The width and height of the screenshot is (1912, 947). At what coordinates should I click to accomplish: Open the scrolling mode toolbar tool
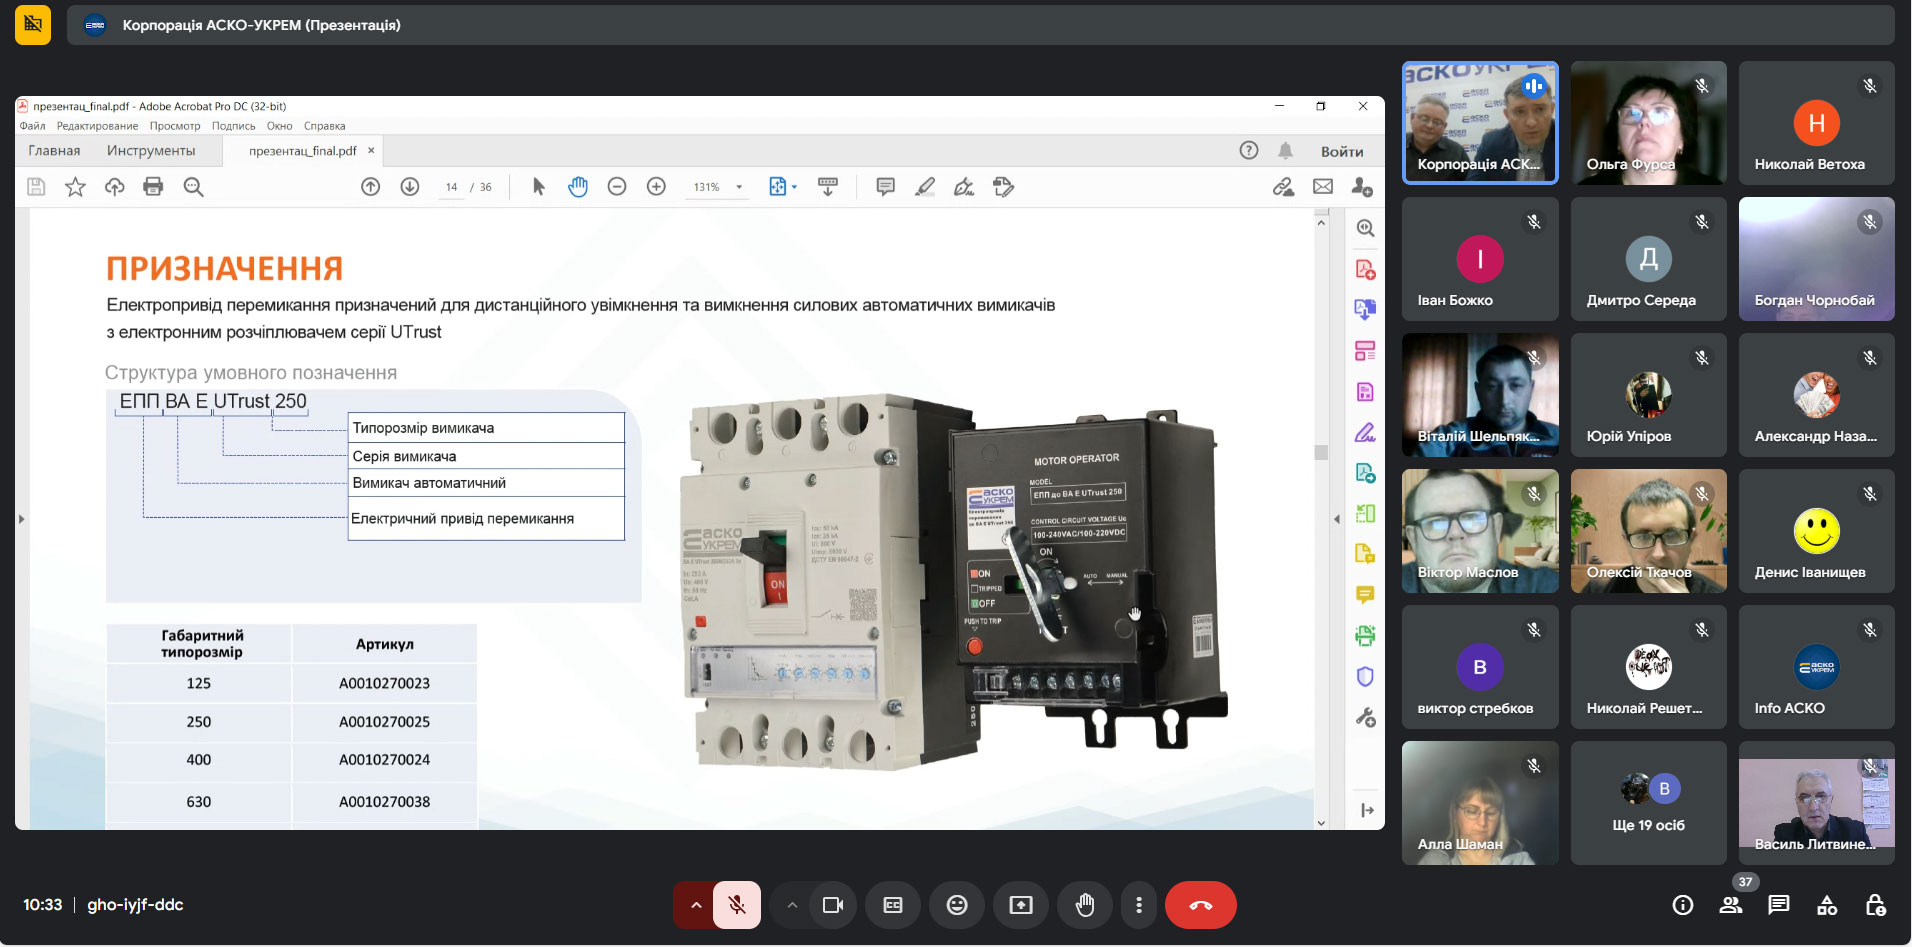[x=828, y=187]
